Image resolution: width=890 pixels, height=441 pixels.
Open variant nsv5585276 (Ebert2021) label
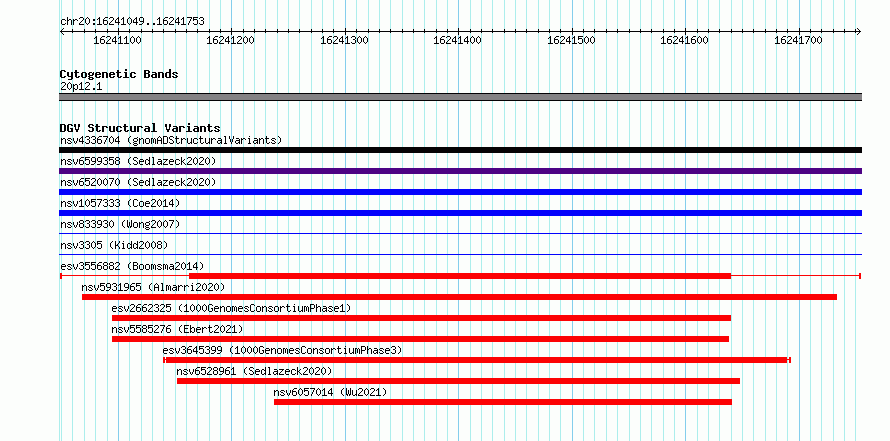point(177,329)
